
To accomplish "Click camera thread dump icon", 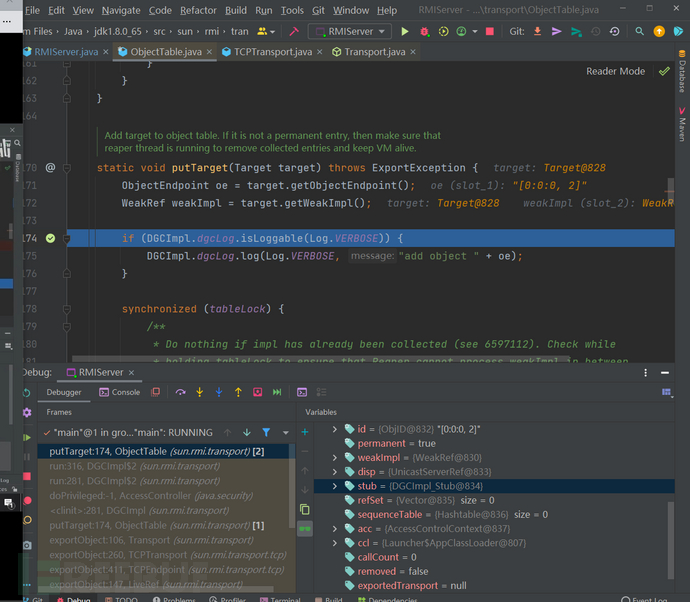I will click(x=27, y=545).
